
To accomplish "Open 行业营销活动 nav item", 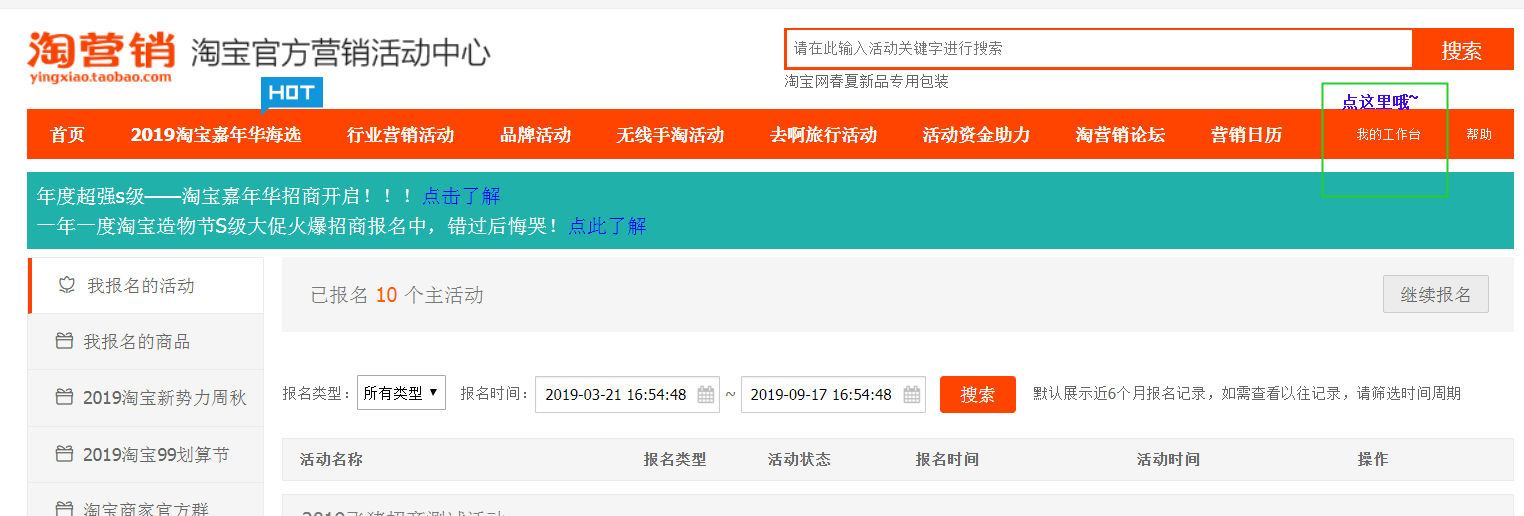I will tap(401, 135).
